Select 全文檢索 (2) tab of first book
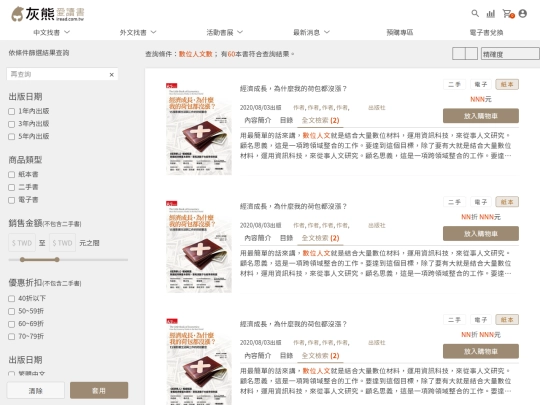Image resolution: width=540 pixels, height=405 pixels. [x=320, y=120]
